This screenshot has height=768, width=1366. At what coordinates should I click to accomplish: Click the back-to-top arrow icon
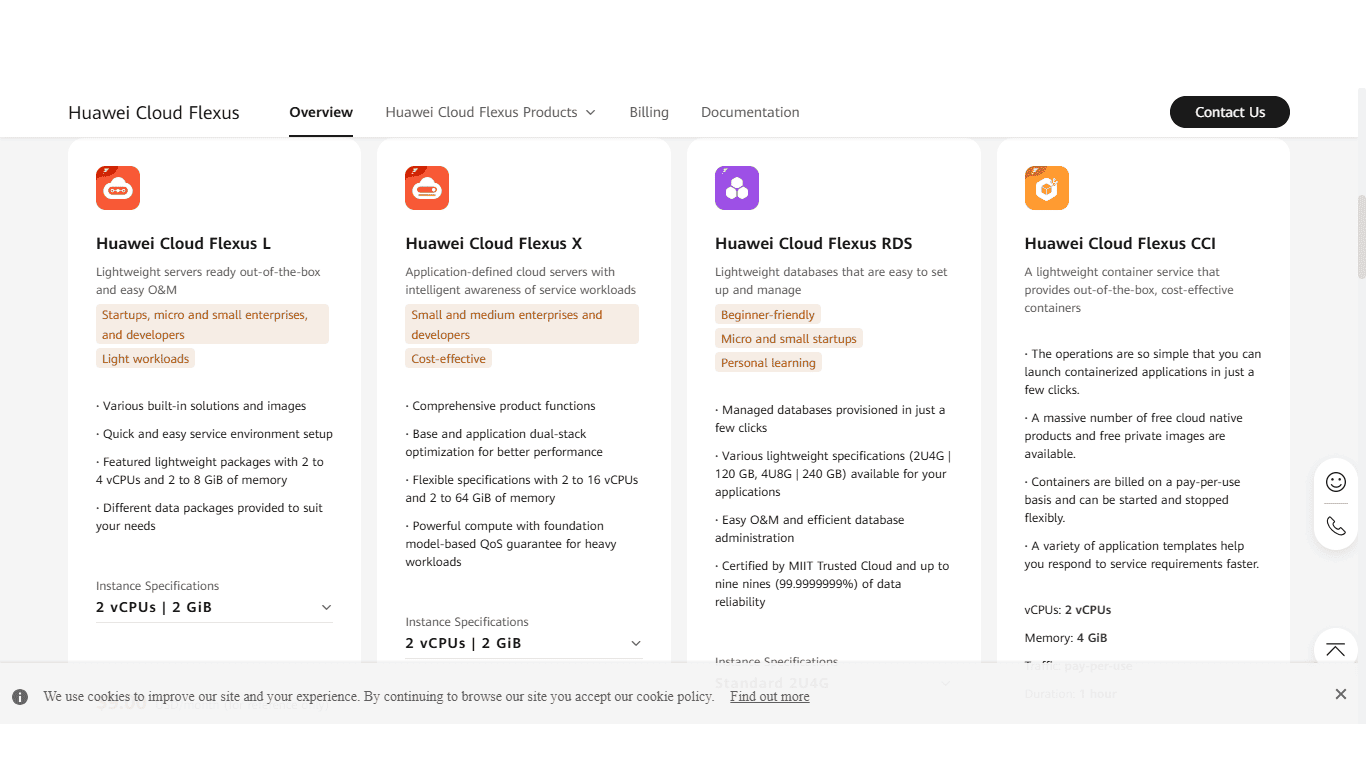point(1336,649)
